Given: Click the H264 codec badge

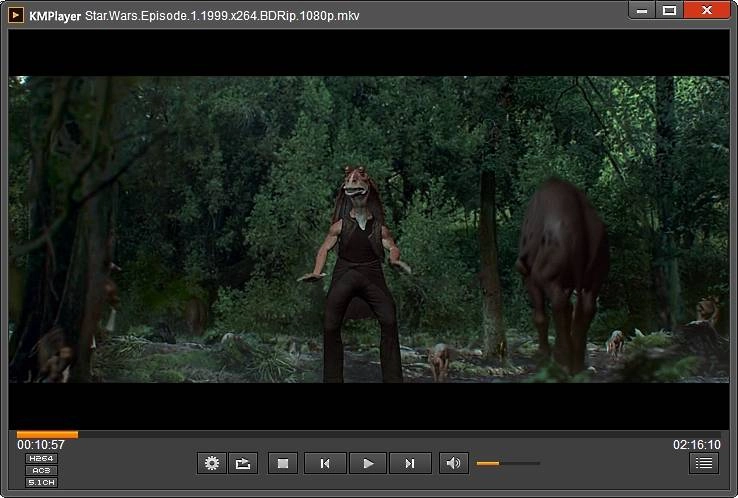Looking at the screenshot, I should tap(41, 458).
